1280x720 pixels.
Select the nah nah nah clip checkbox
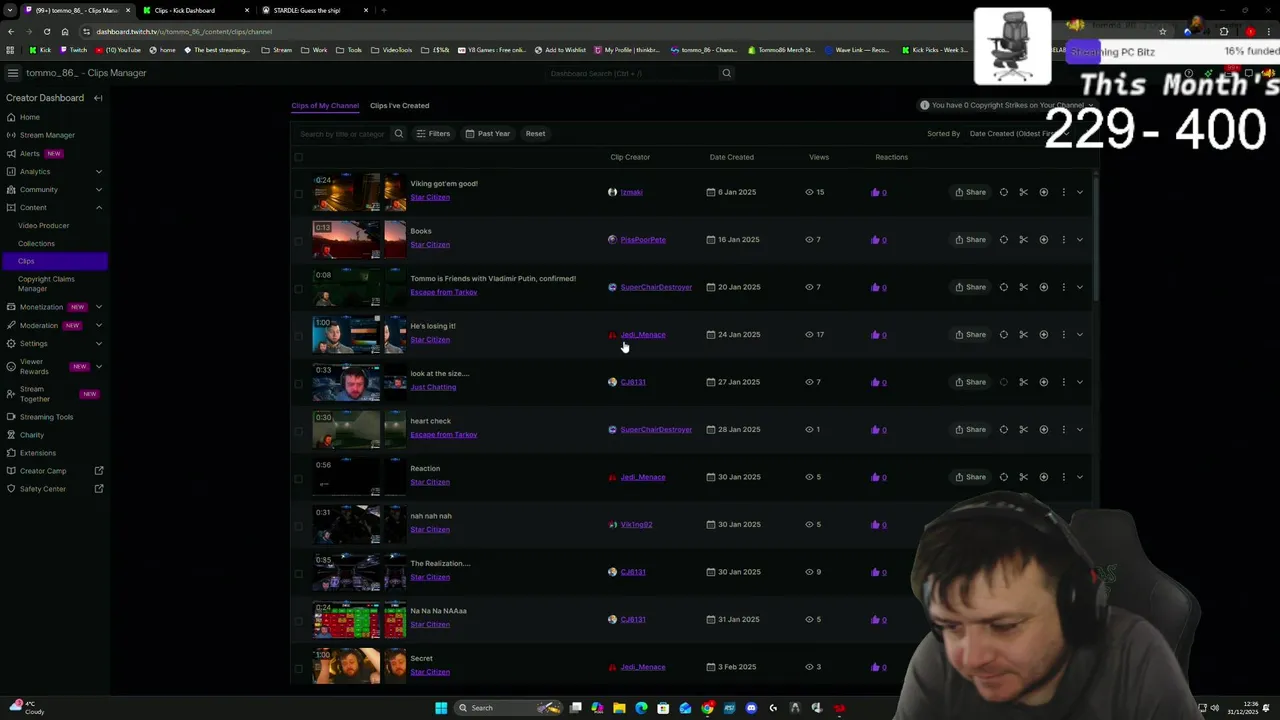pyautogui.click(x=298, y=526)
